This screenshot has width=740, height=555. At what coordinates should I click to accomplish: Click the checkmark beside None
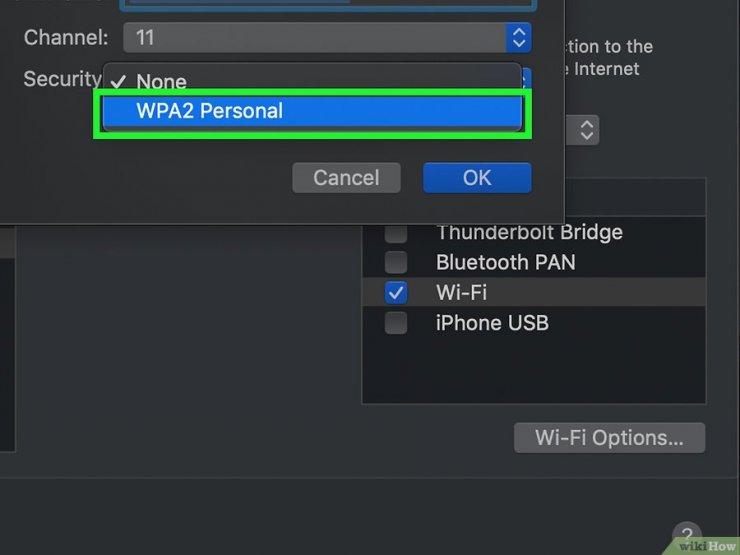pyautogui.click(x=118, y=82)
